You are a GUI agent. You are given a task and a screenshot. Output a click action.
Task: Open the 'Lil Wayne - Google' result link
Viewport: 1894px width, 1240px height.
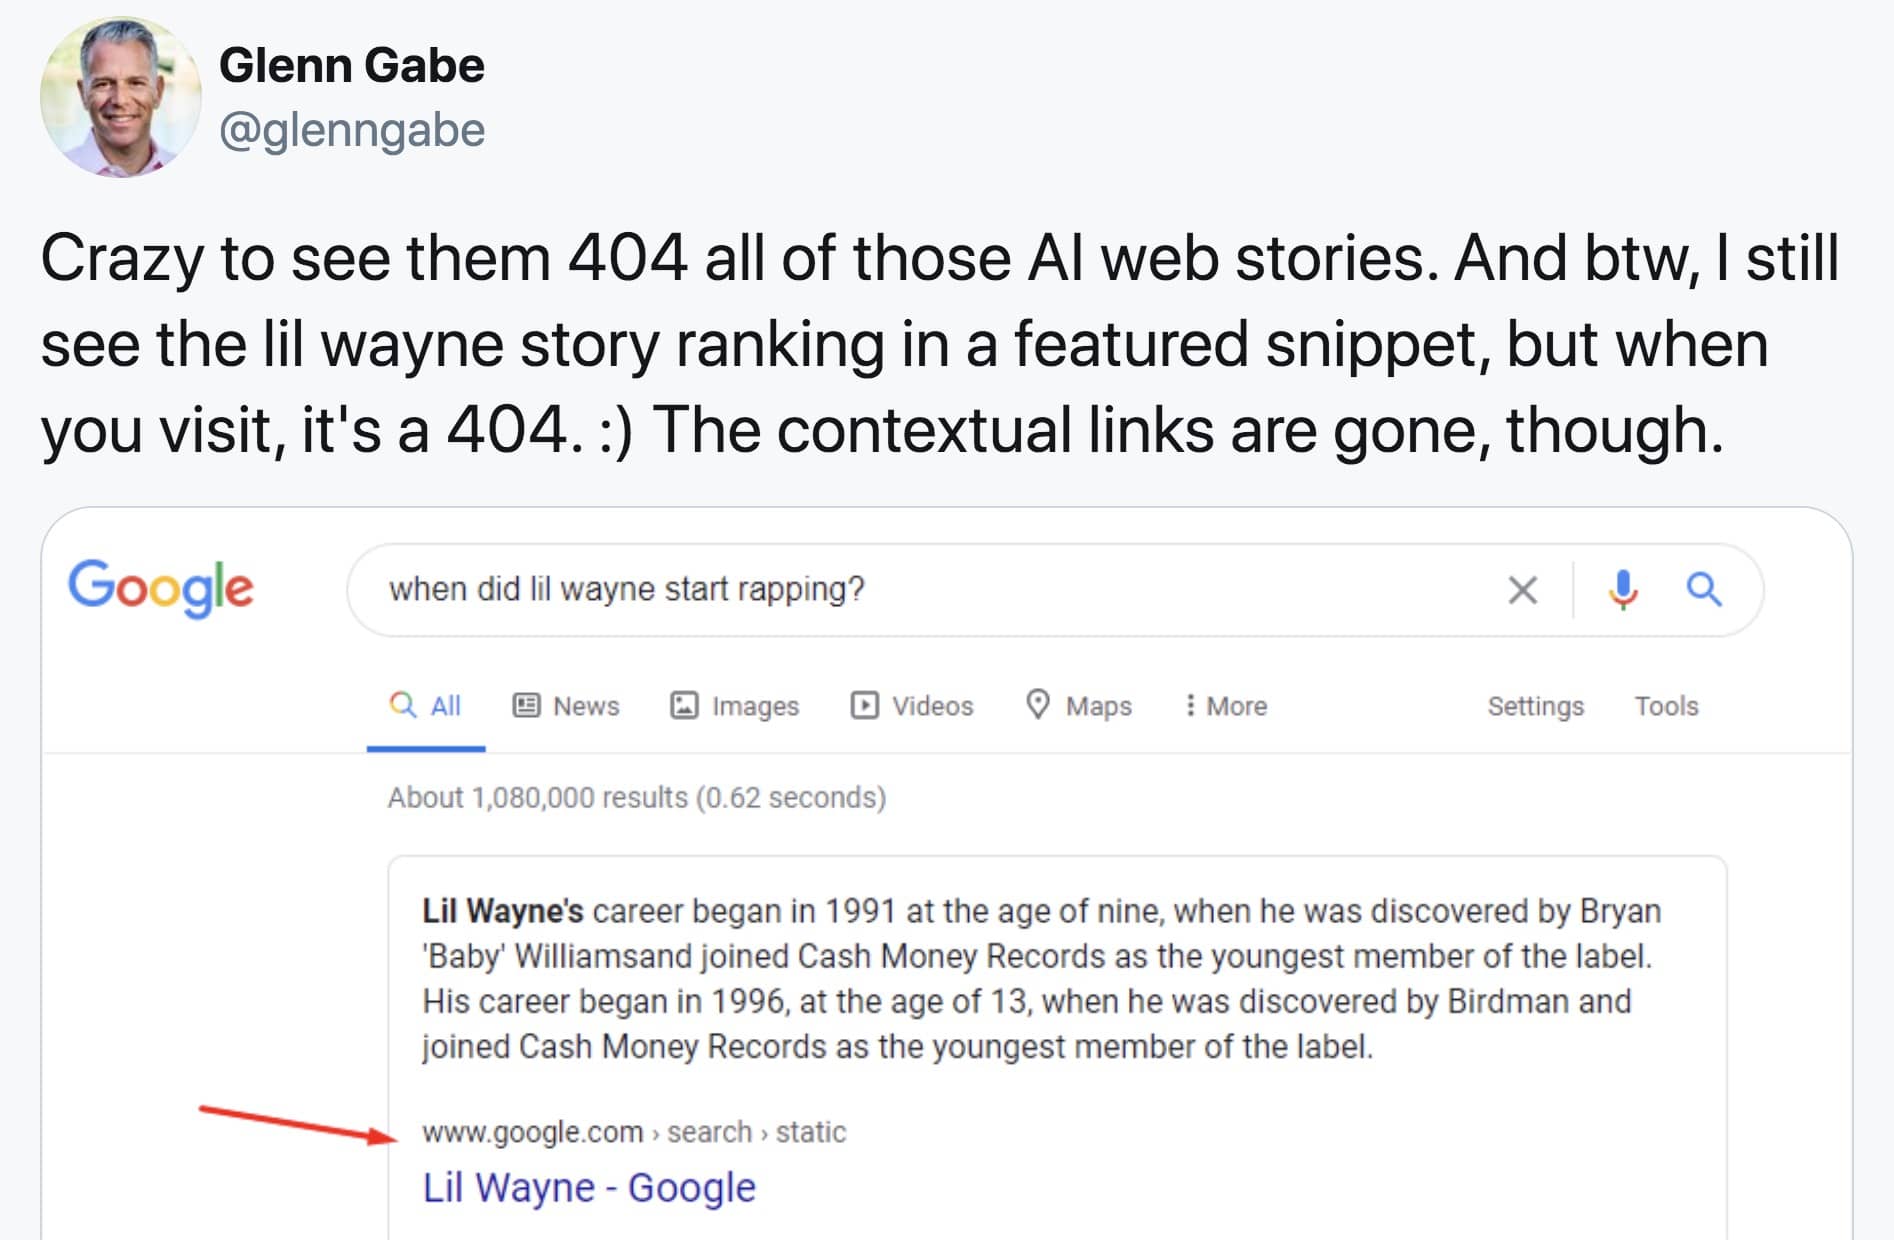click(x=589, y=1188)
